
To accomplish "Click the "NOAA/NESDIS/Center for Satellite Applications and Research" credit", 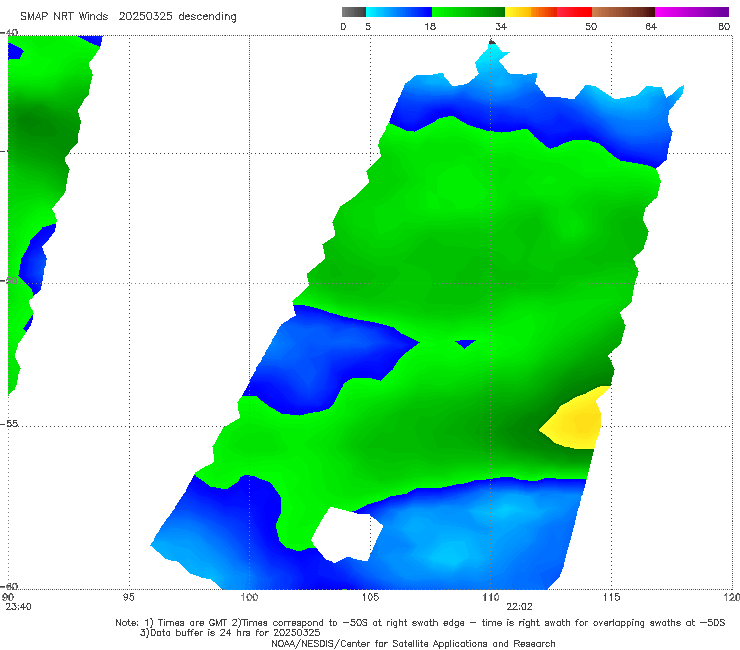I will [x=413, y=644].
